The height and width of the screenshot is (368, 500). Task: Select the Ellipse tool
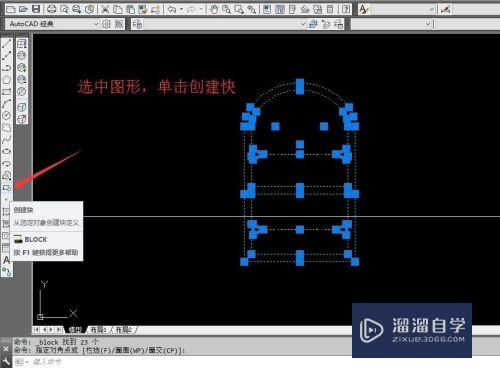click(7, 152)
